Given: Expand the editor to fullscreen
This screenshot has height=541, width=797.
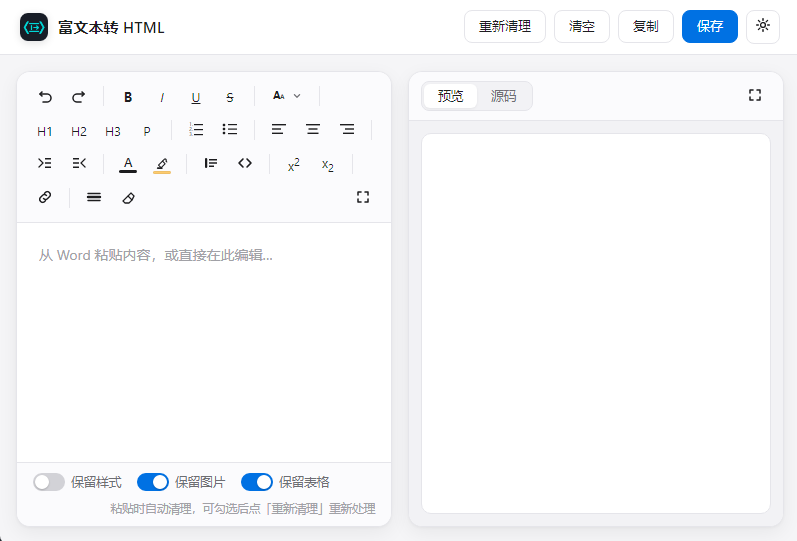Looking at the screenshot, I should (363, 197).
